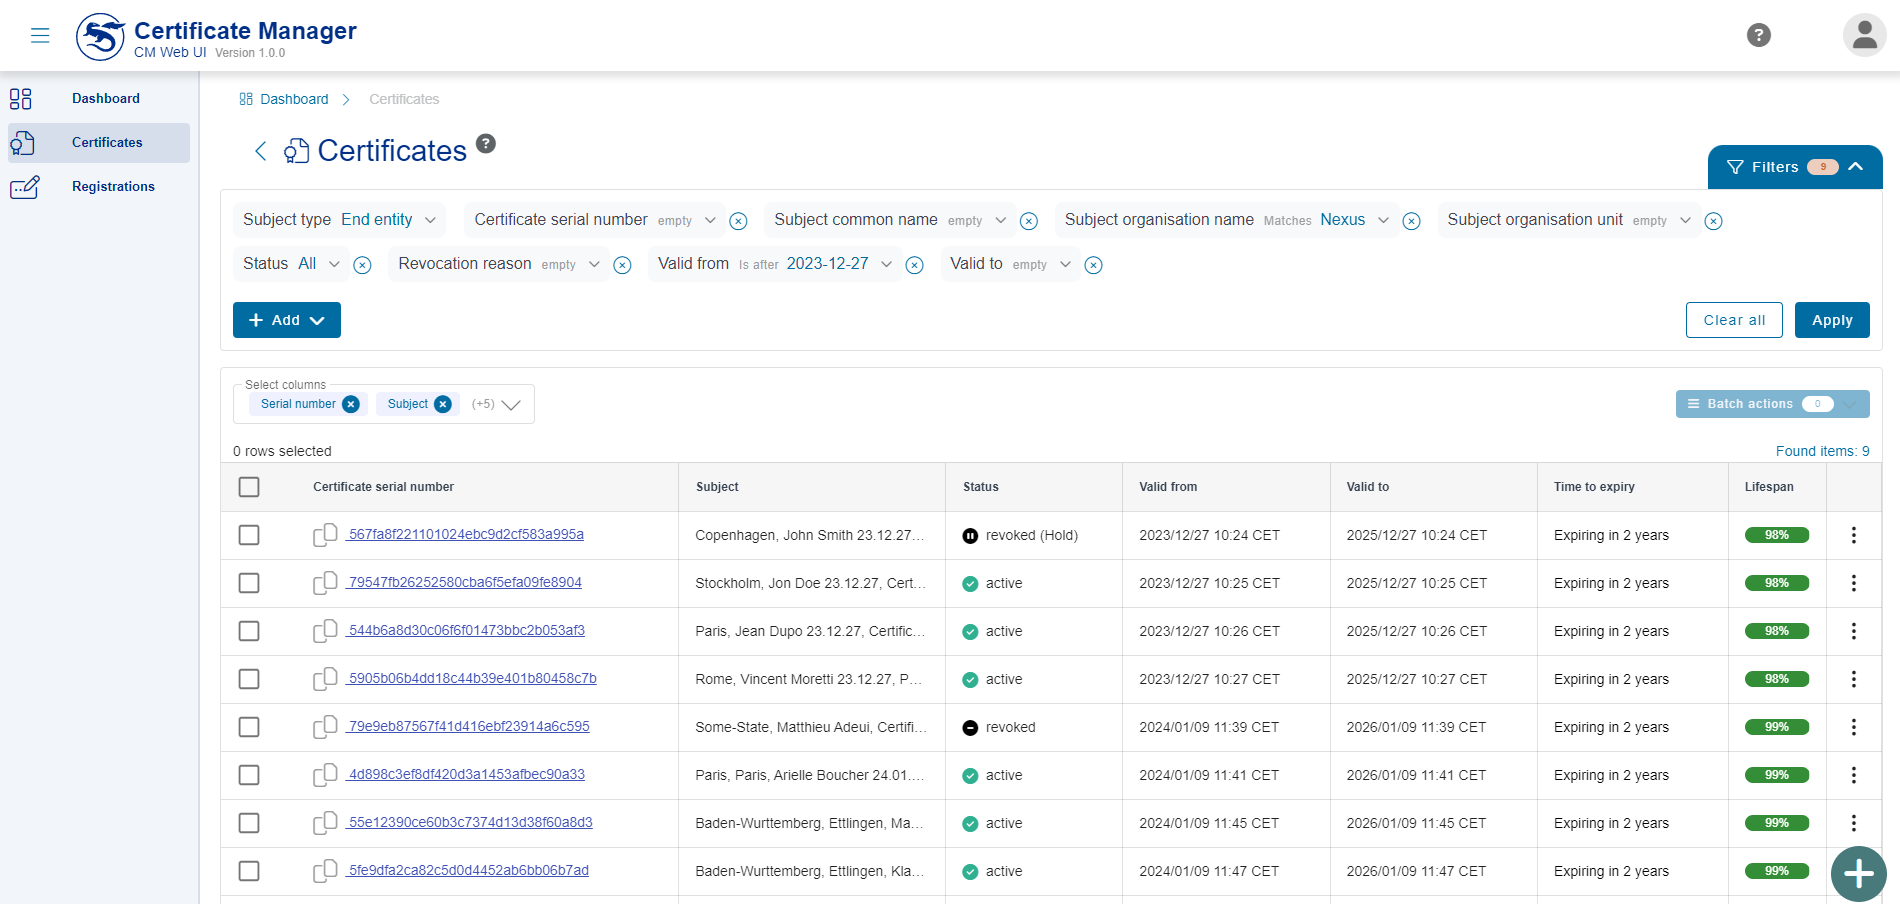The width and height of the screenshot is (1900, 904).
Task: Open Registrations in the sidebar
Action: [x=113, y=186]
